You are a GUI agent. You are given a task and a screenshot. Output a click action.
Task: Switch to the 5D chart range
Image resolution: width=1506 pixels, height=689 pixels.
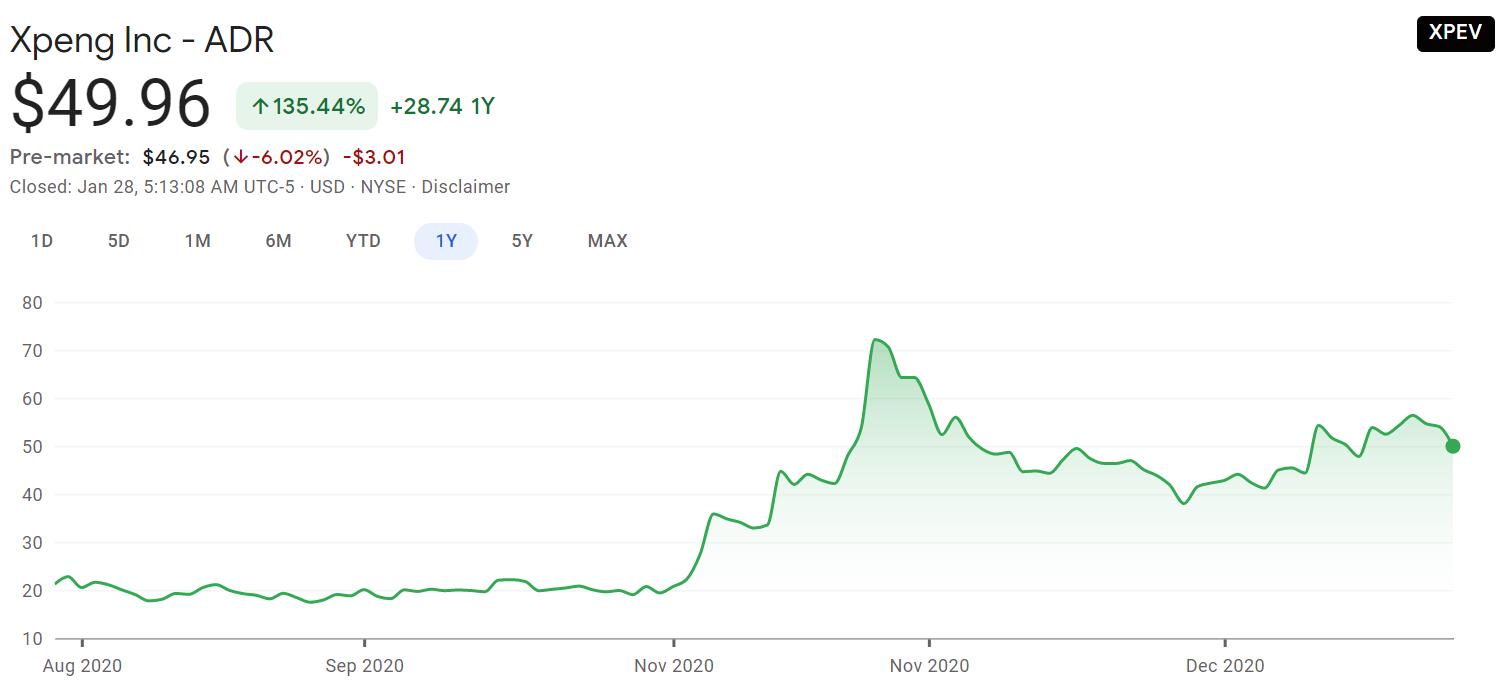pyautogui.click(x=119, y=241)
